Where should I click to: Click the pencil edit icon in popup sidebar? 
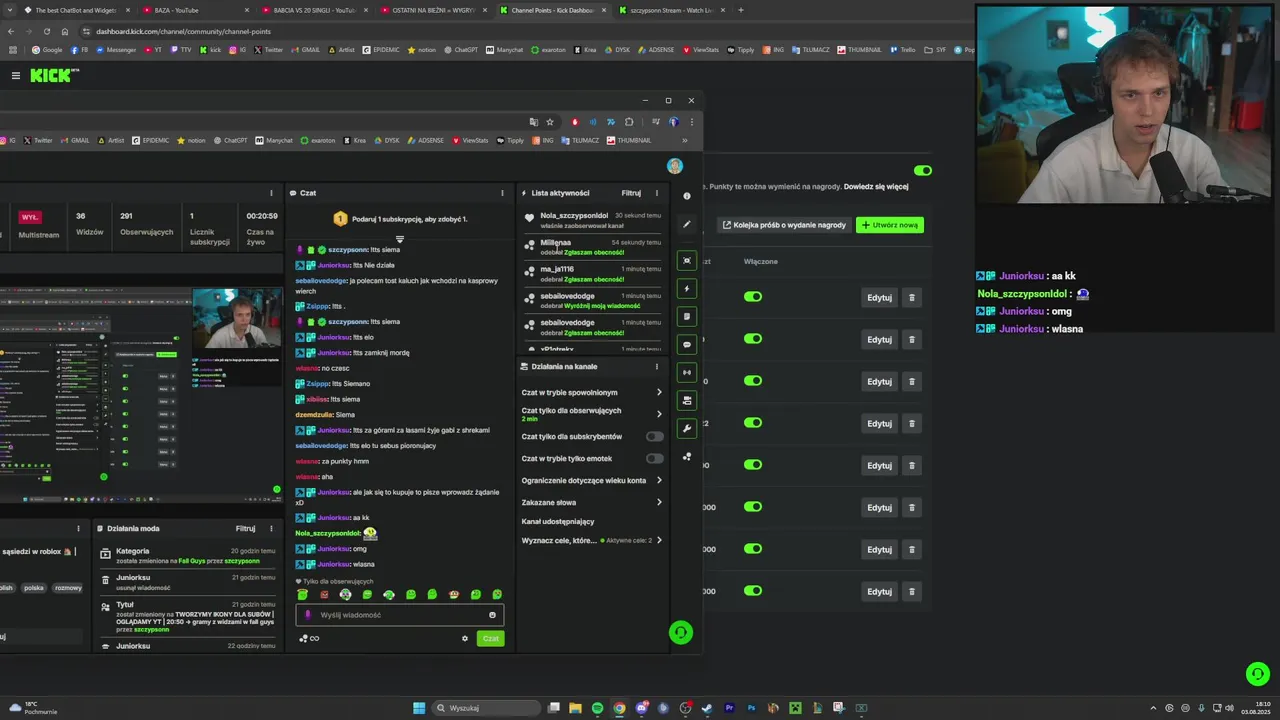686,224
